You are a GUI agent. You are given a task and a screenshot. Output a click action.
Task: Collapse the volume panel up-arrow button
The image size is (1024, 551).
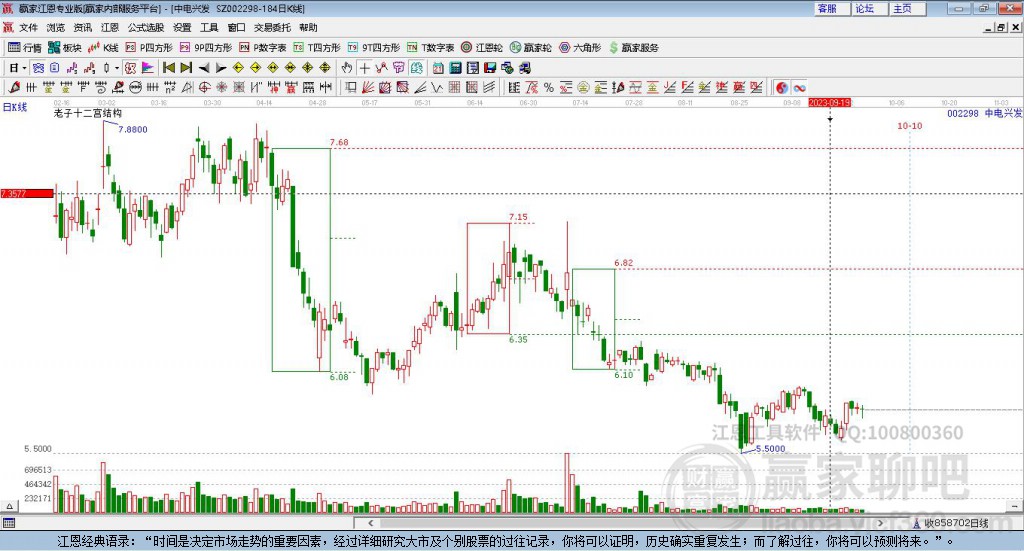click(x=9, y=506)
